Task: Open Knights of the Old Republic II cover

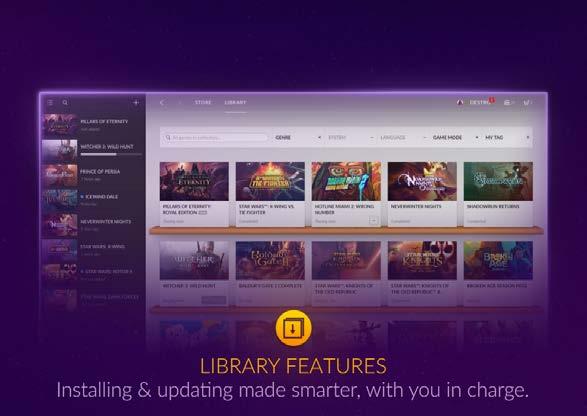Action: [x=422, y=260]
